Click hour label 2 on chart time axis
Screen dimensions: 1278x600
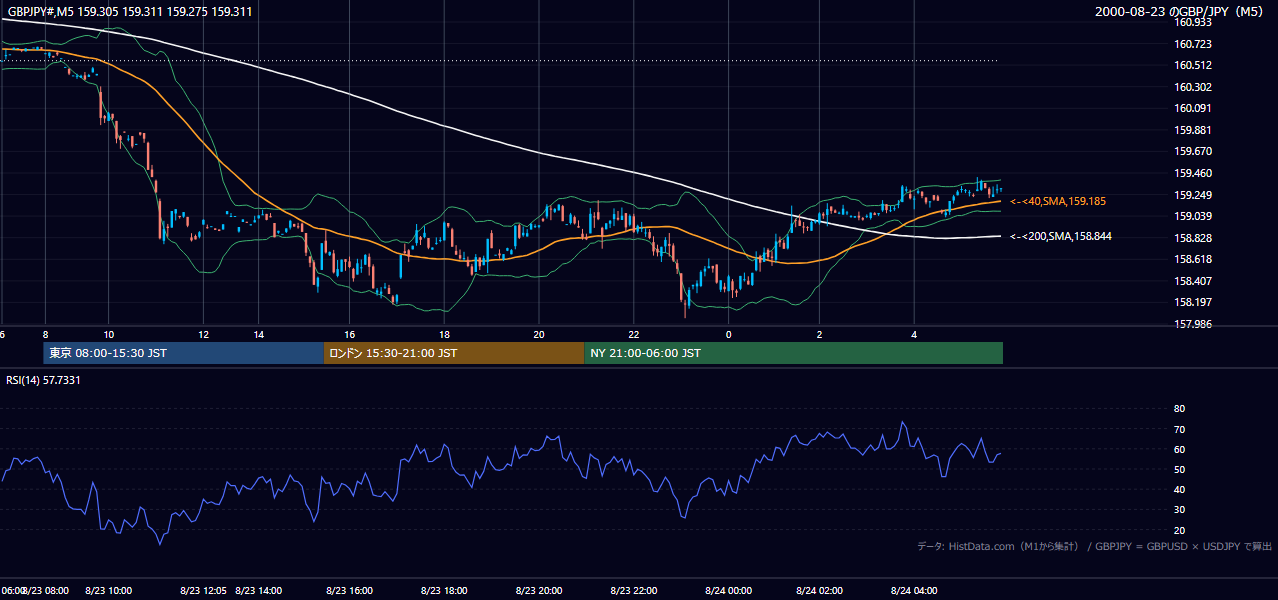(819, 334)
